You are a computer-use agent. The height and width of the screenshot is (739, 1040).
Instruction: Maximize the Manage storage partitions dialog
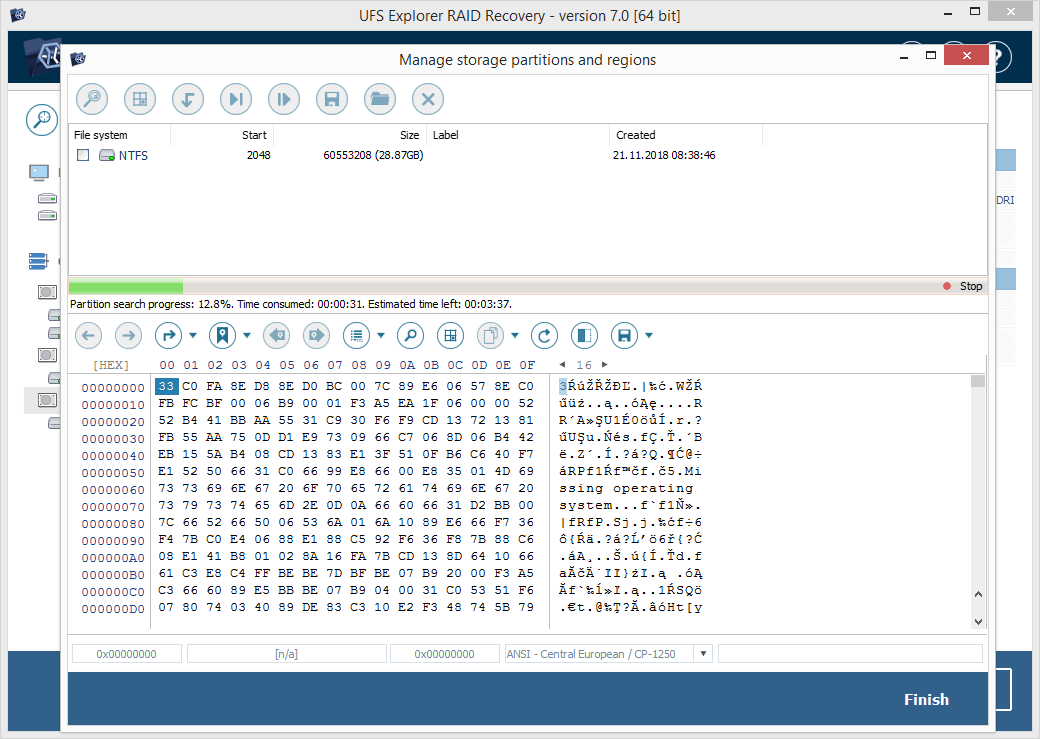tap(931, 56)
